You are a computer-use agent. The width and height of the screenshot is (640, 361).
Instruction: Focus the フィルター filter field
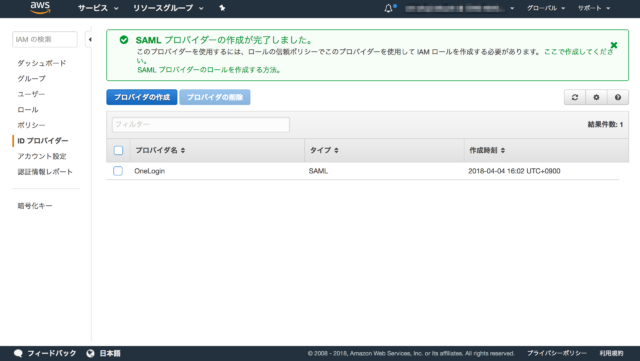pyautogui.click(x=201, y=125)
